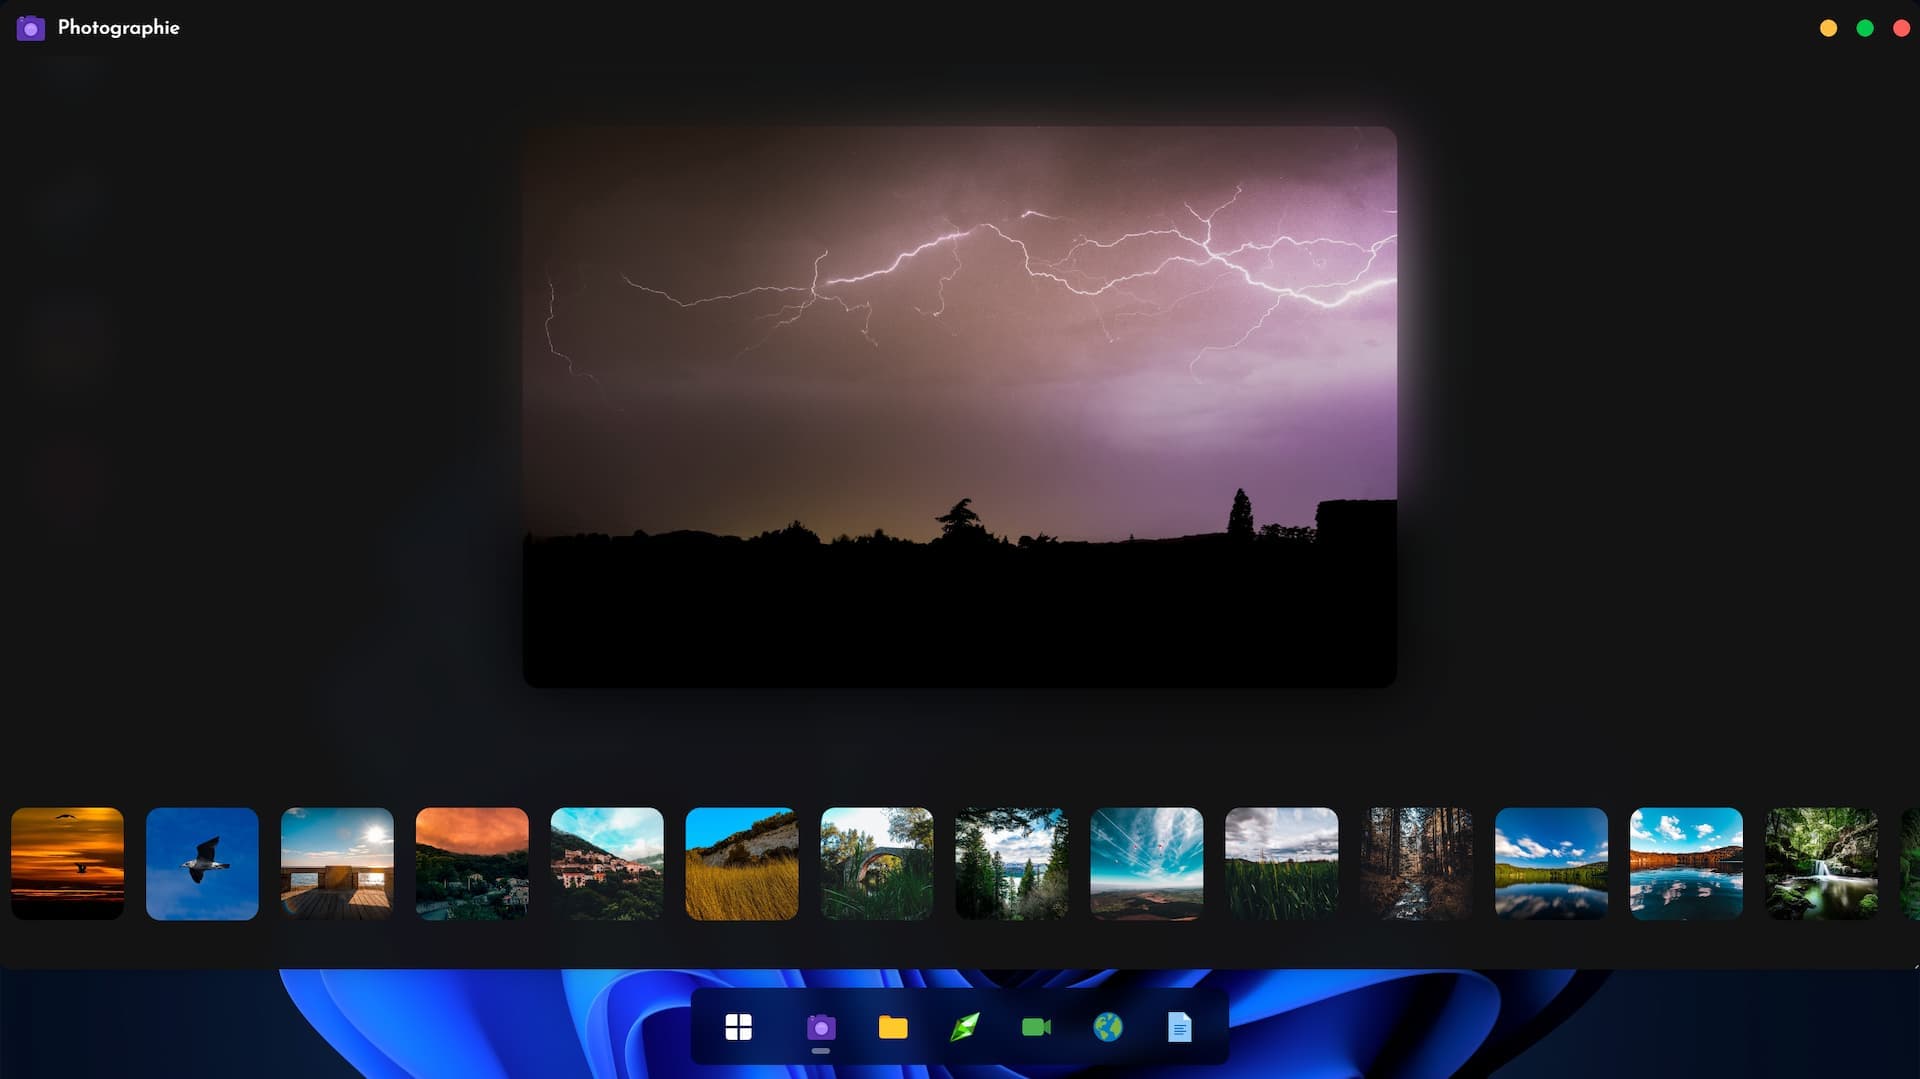1920x1079 pixels.
Task: Select the orange sunset birds thumbnail
Action: tap(67, 864)
